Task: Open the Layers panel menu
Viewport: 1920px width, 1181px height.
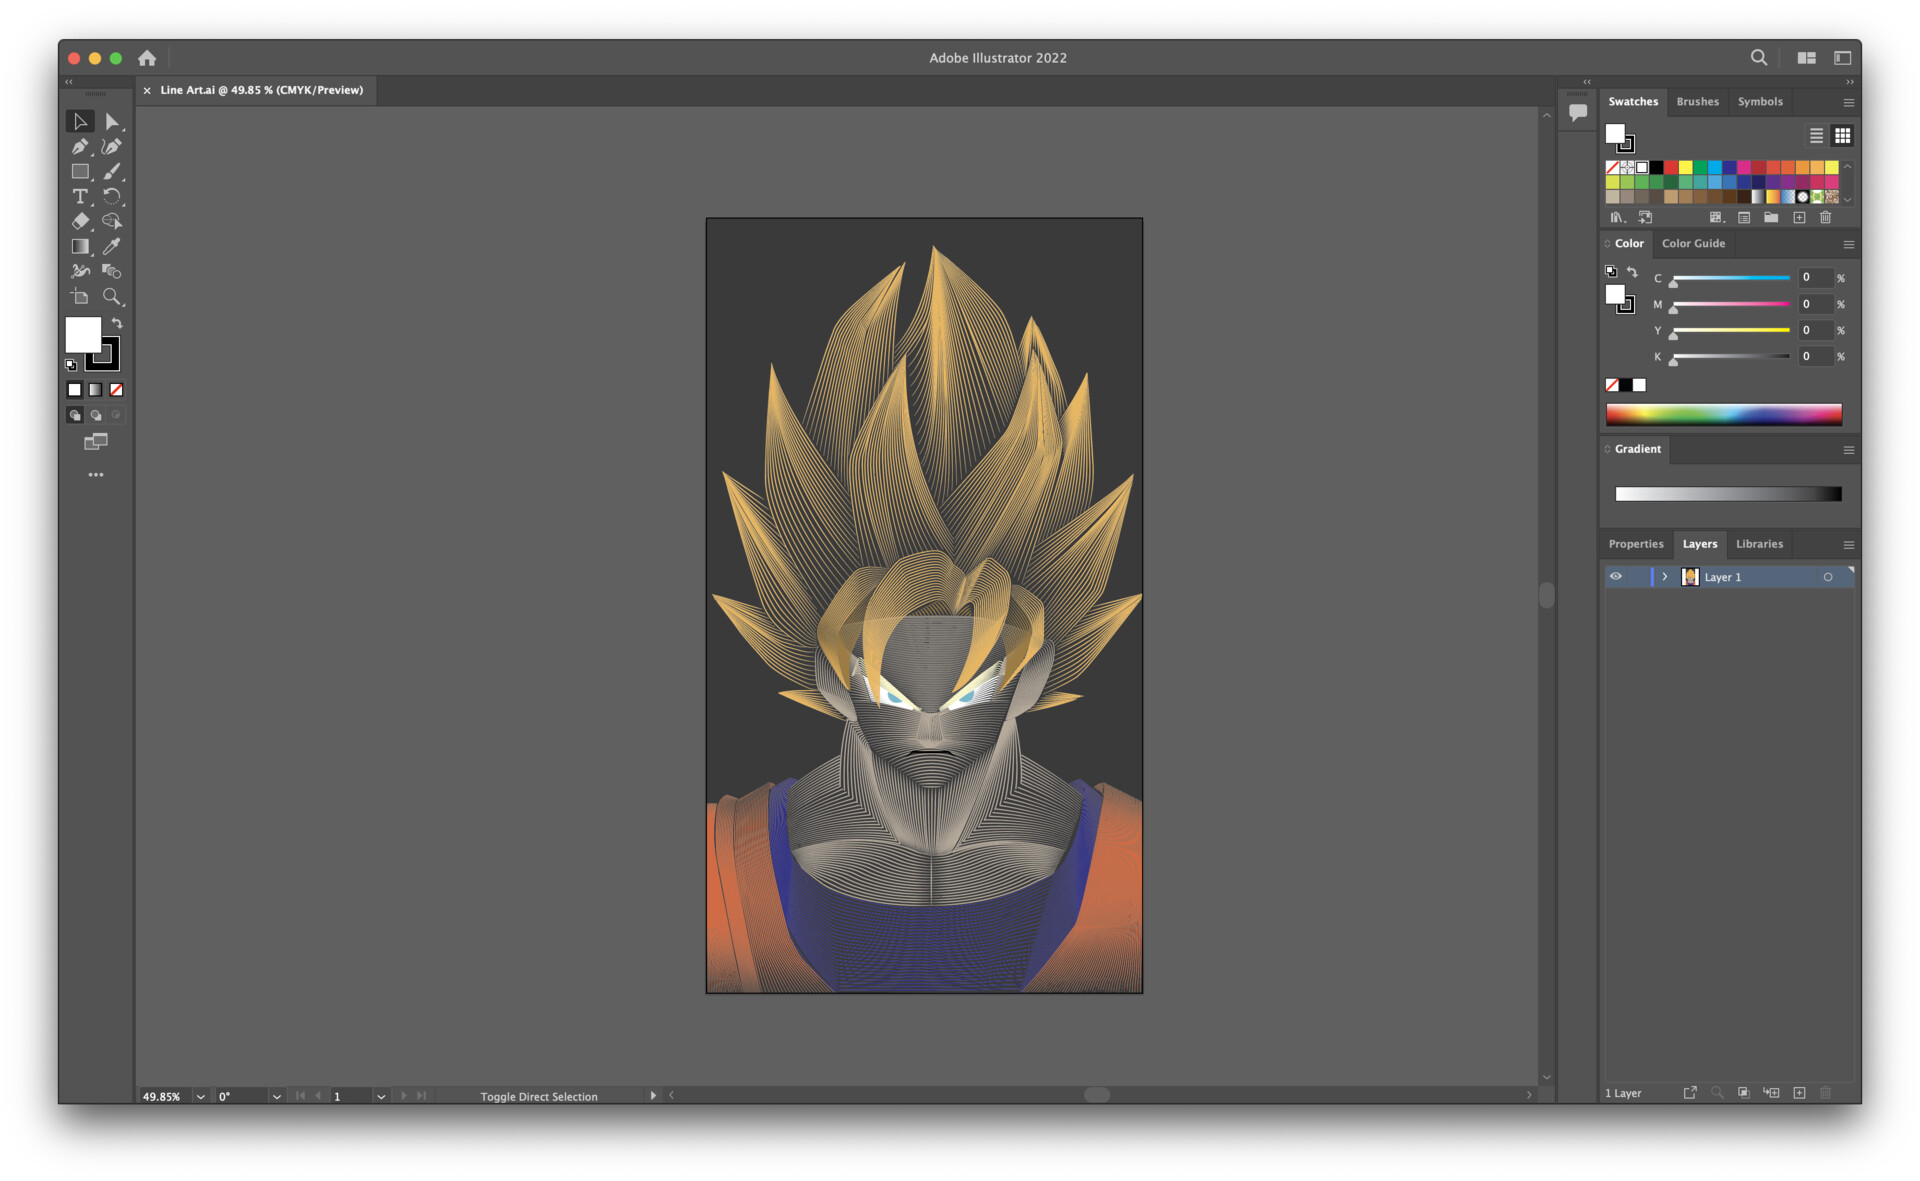Action: (x=1848, y=545)
